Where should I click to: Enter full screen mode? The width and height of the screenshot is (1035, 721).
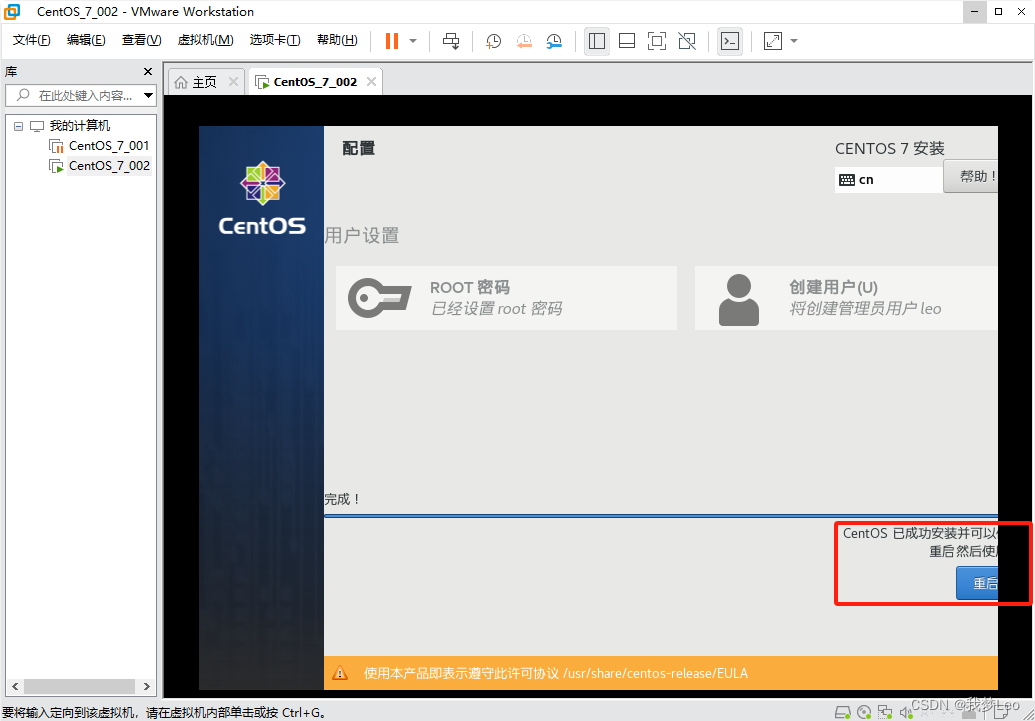[x=657, y=41]
